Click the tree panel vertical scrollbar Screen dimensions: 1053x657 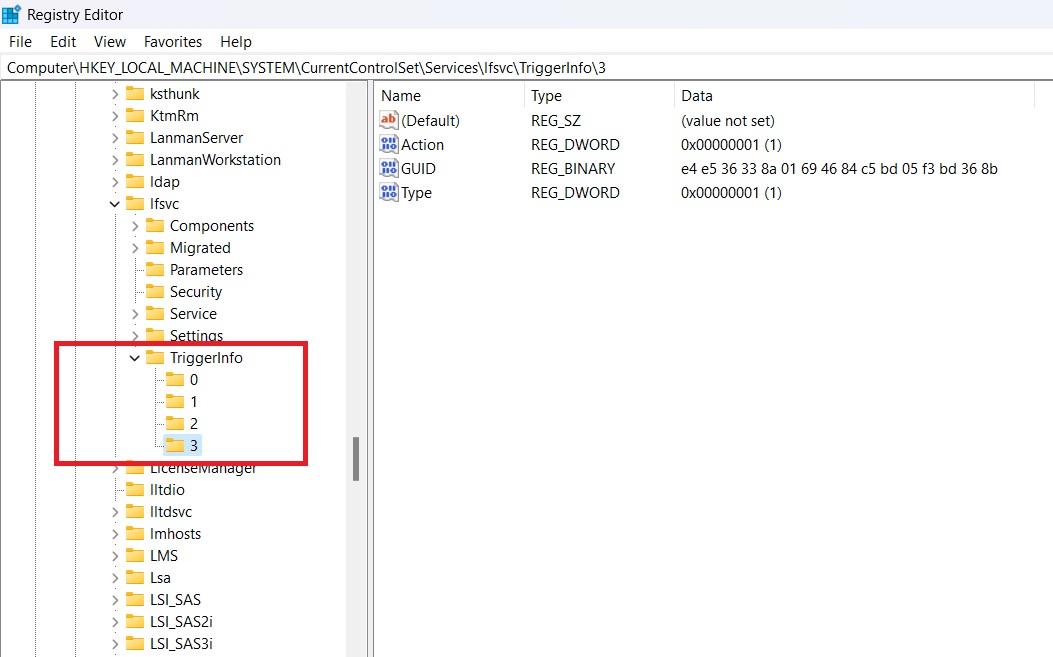pyautogui.click(x=357, y=460)
